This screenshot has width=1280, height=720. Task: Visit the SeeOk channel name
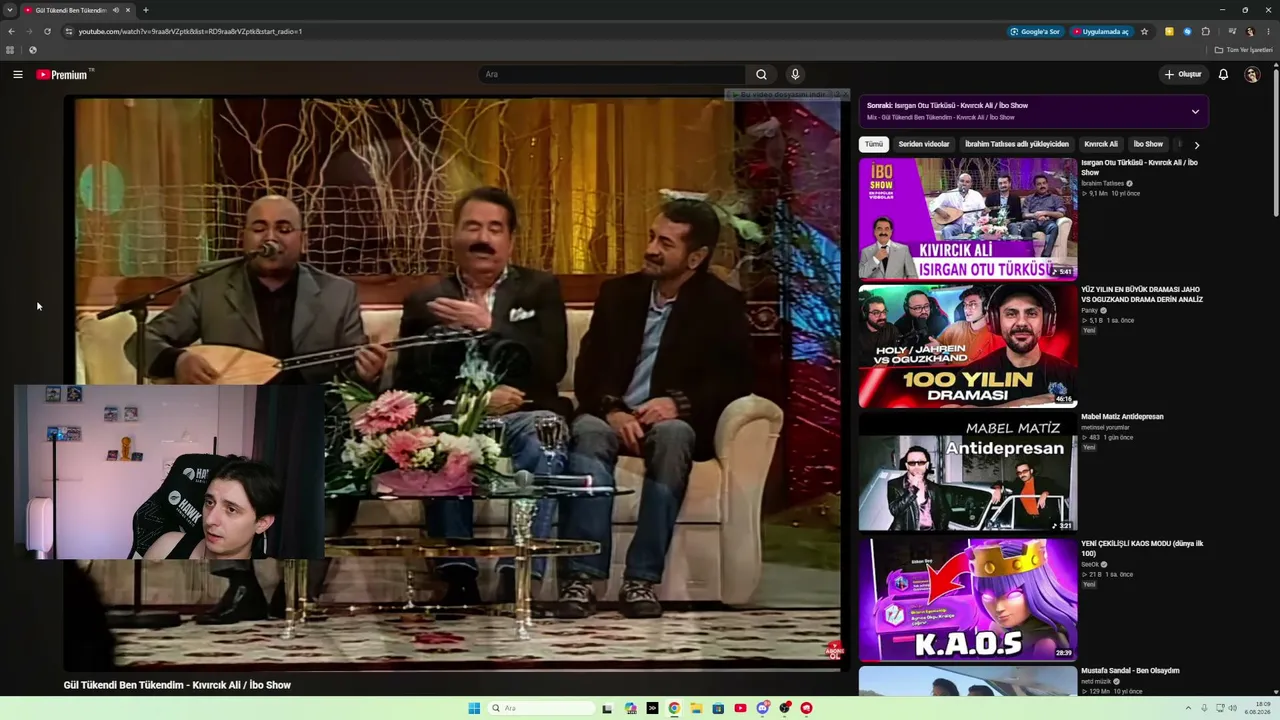(x=1090, y=564)
